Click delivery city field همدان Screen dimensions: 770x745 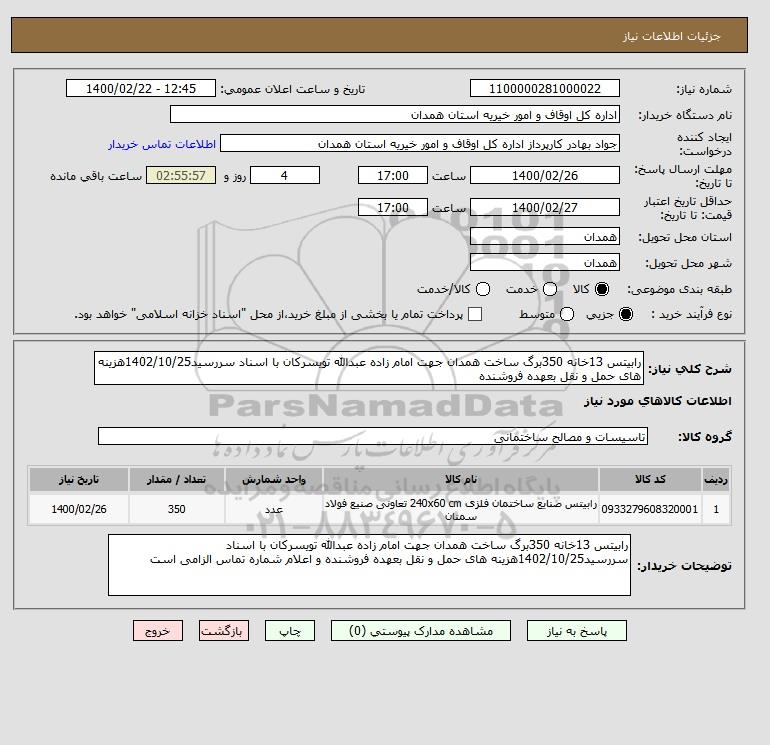click(x=545, y=262)
